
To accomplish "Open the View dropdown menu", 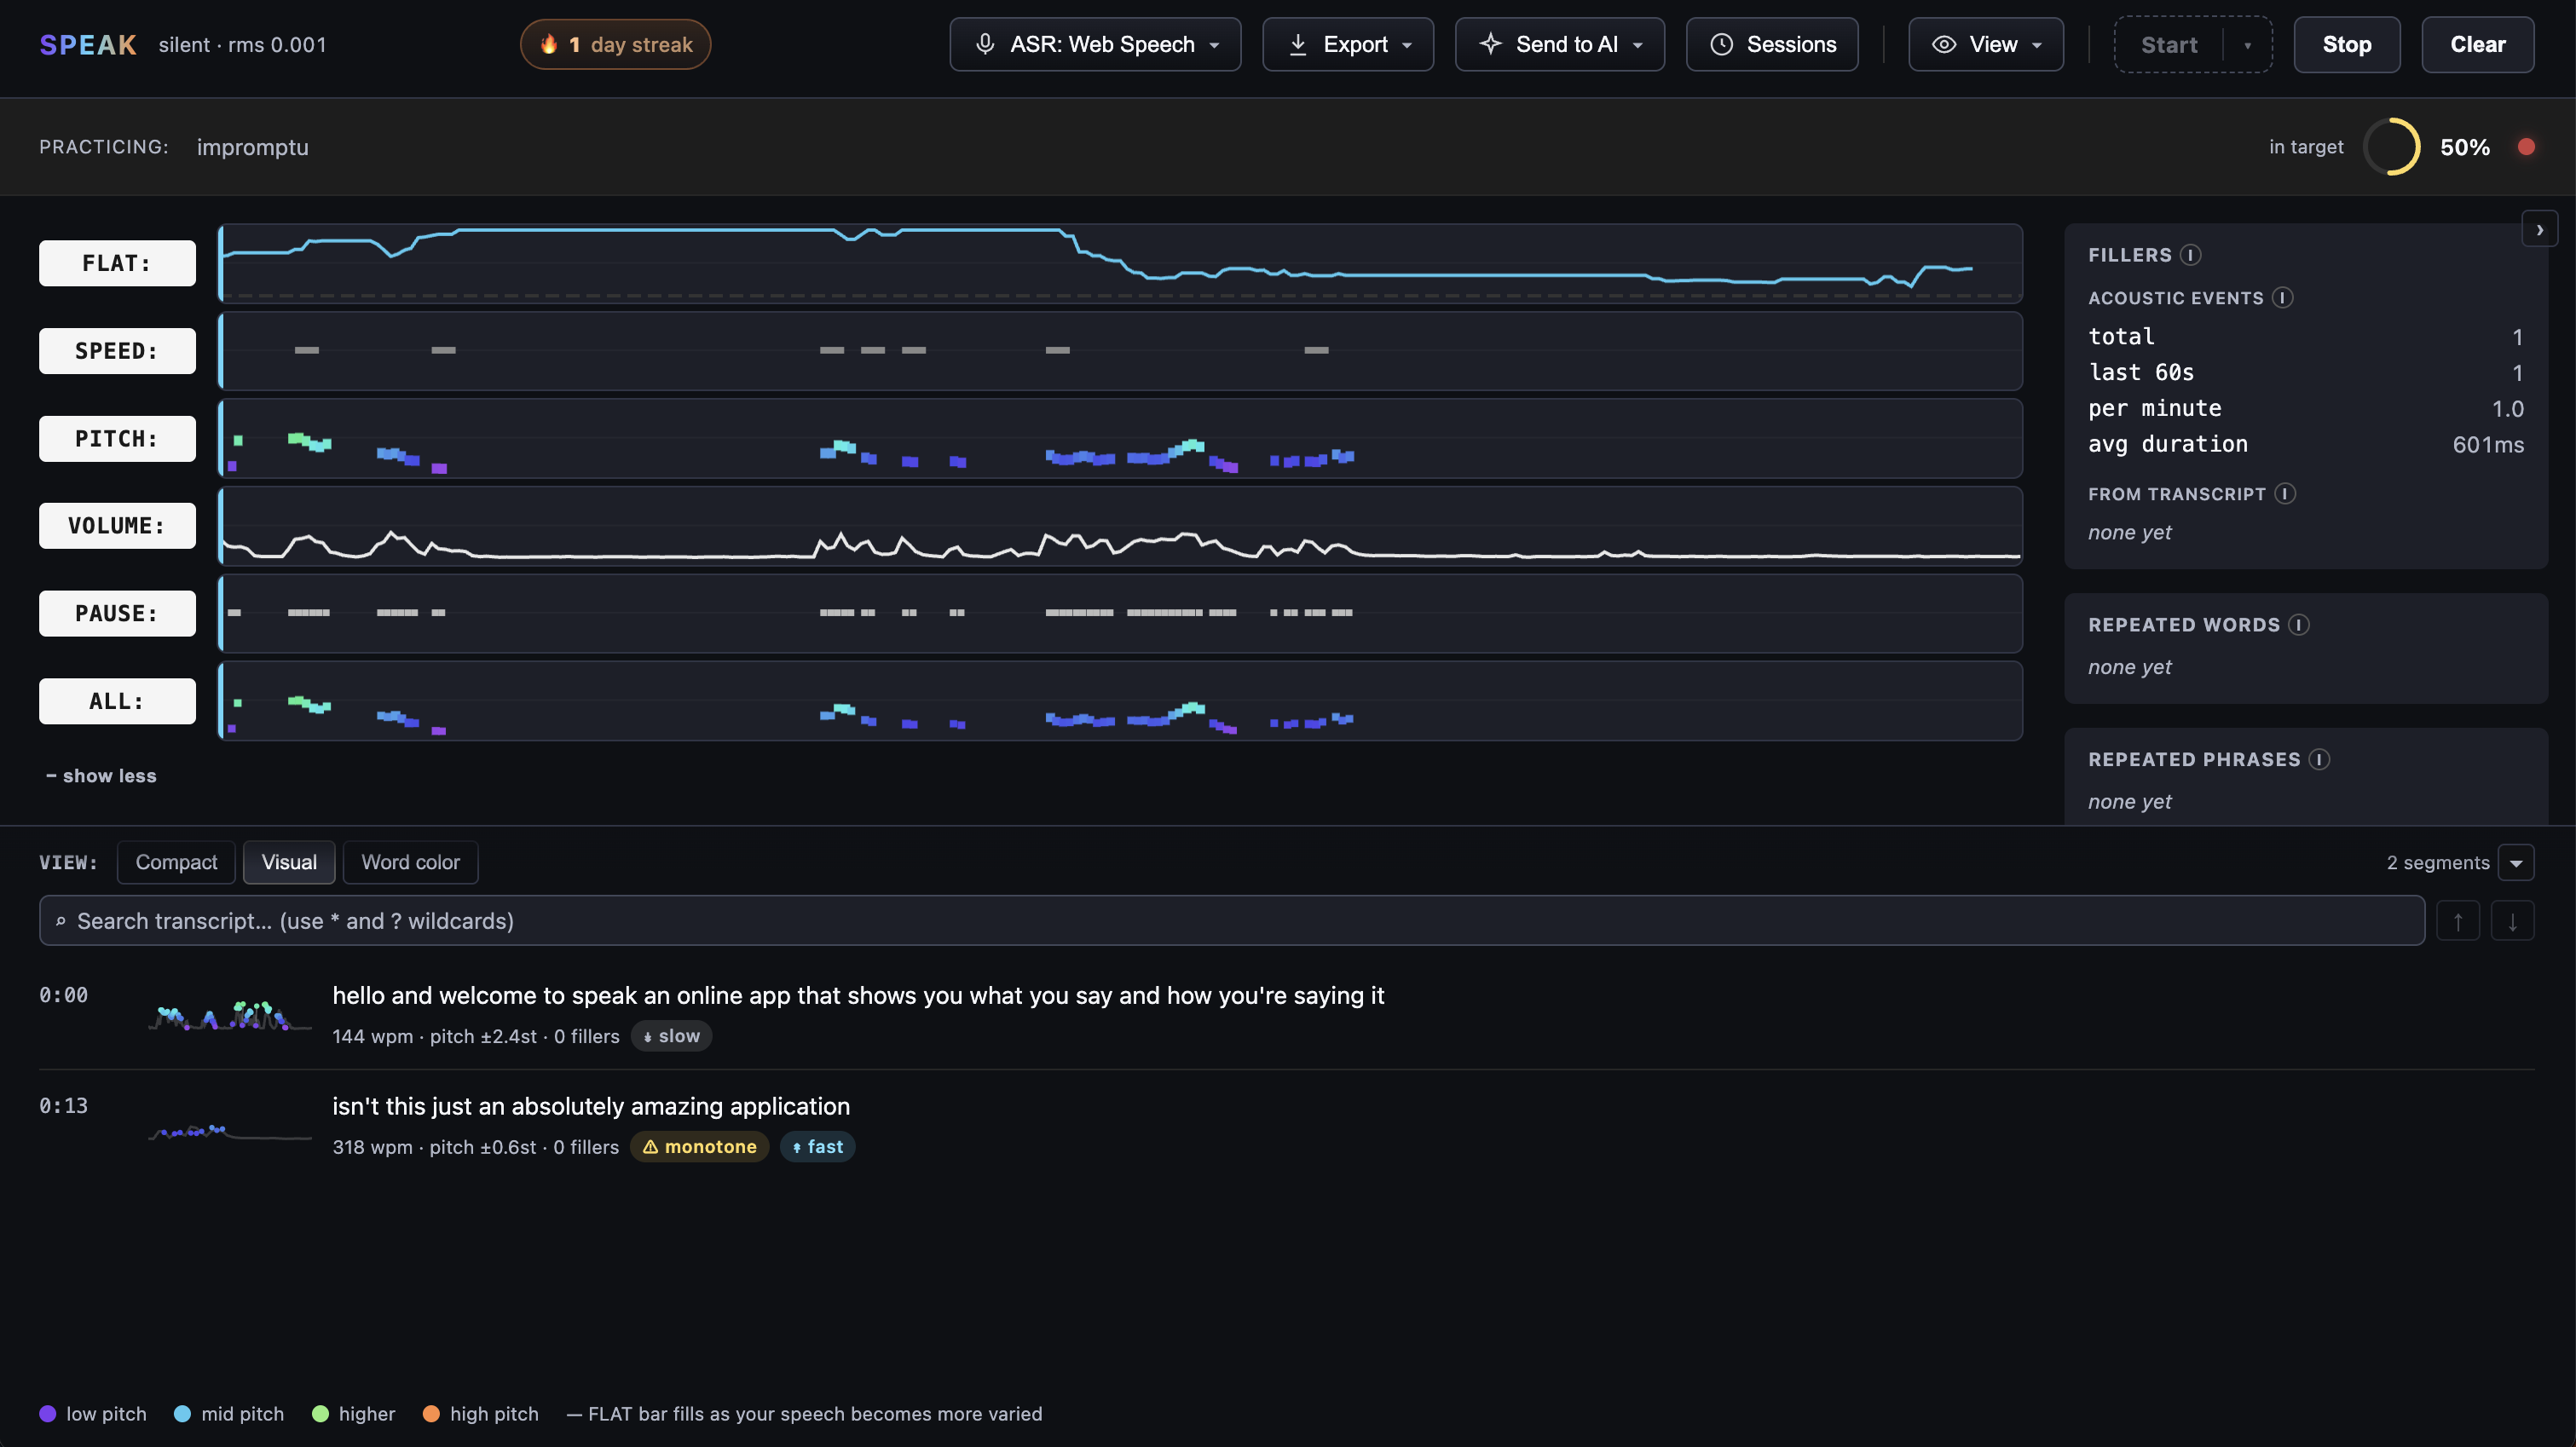I will point(1985,44).
